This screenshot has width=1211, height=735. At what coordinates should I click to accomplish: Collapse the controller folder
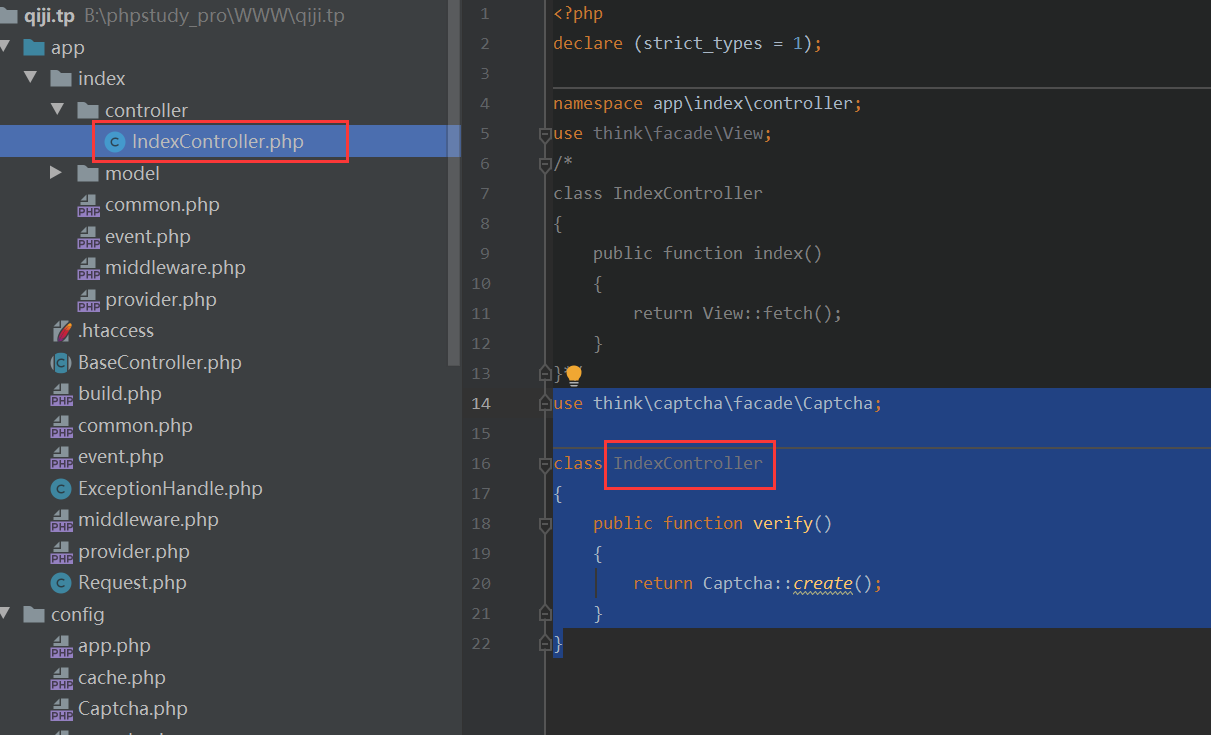pos(57,109)
